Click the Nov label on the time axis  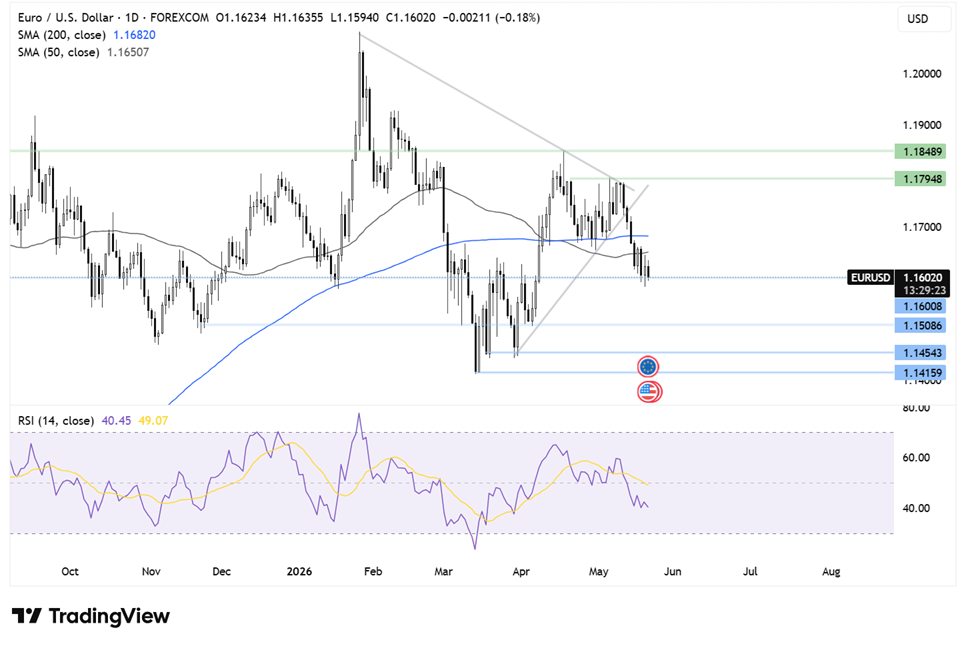click(x=151, y=571)
